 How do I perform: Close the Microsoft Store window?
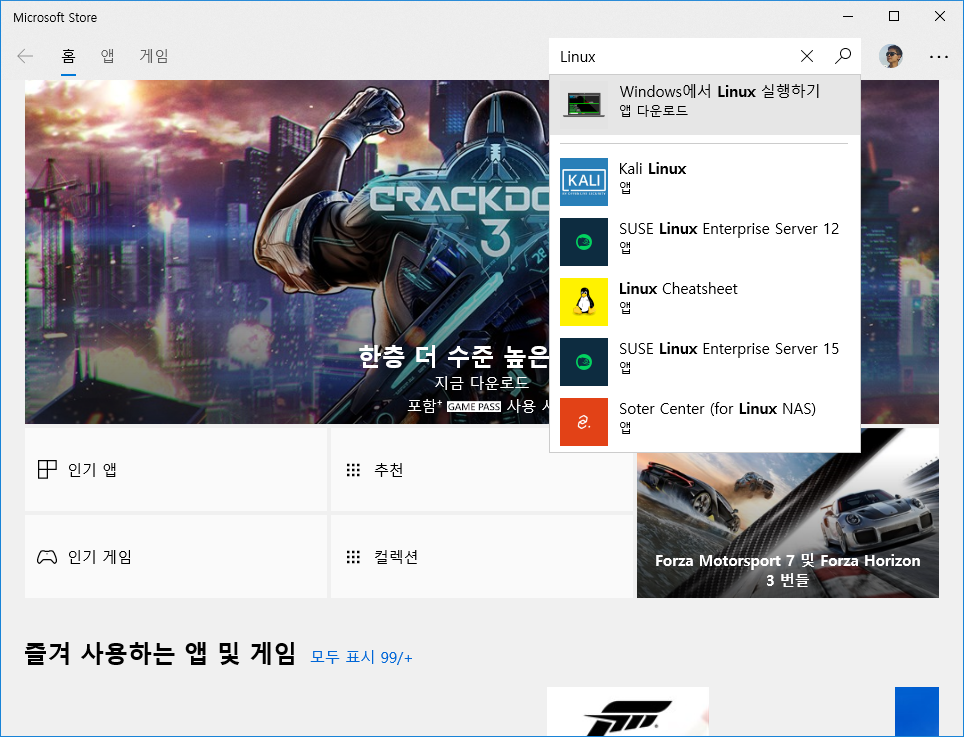pyautogui.click(x=940, y=17)
